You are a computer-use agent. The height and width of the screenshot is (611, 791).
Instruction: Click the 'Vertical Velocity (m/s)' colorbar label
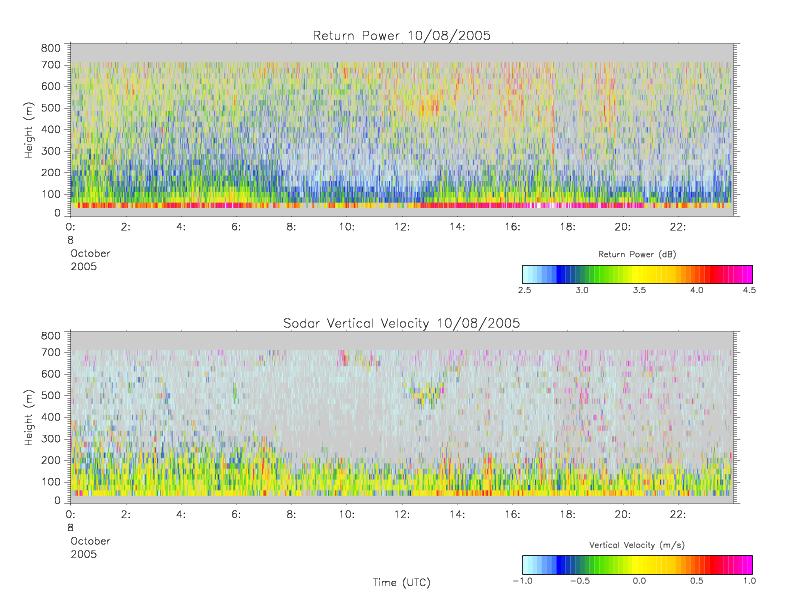(x=637, y=545)
